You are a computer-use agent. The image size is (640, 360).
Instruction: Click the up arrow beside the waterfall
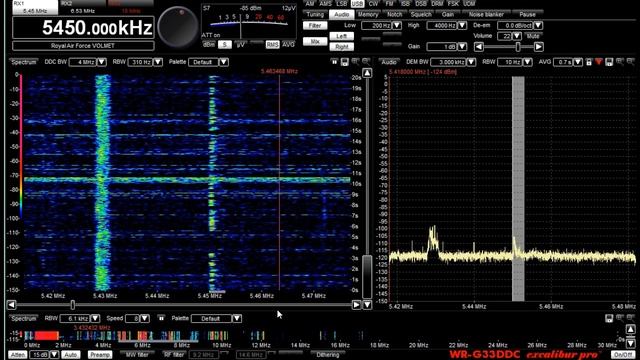(367, 73)
